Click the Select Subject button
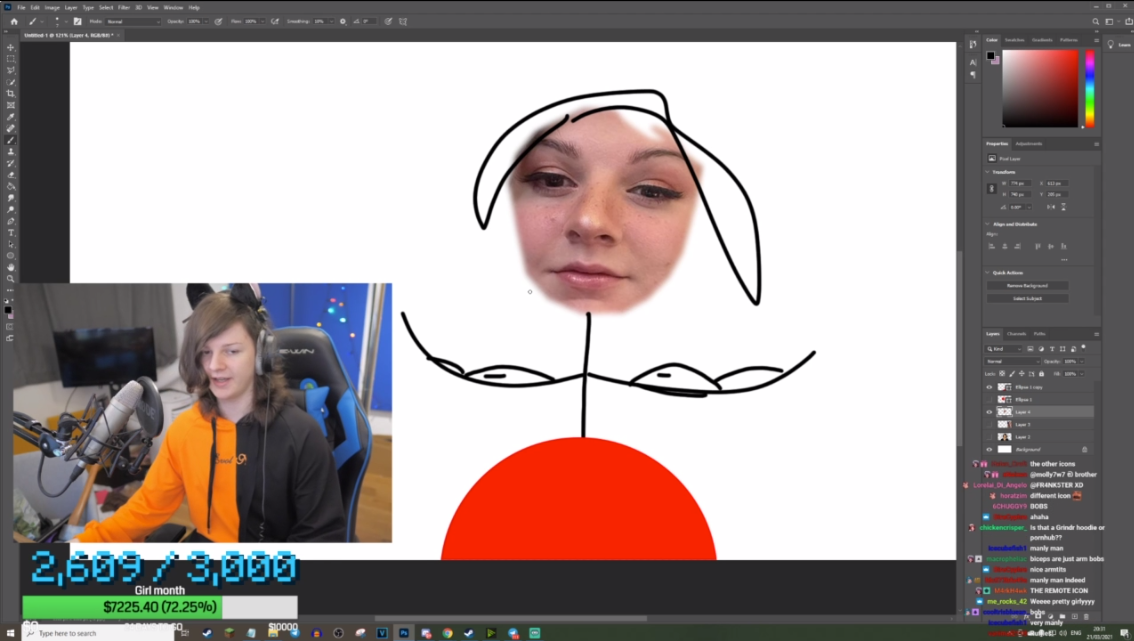This screenshot has width=1134, height=641. 1028,298
